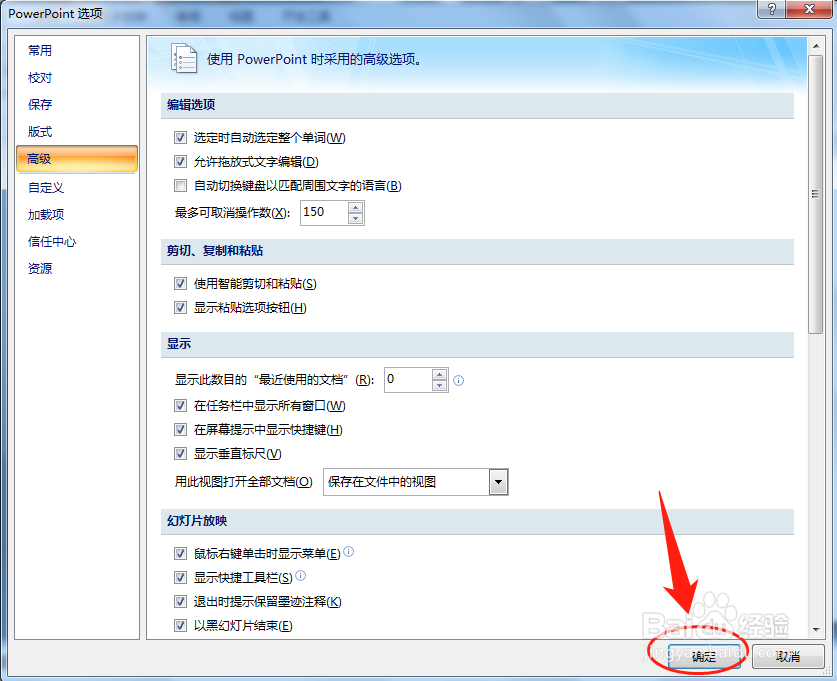Click the 用此视图打开全部文档 label
Screen dimensions: 837x681
click(x=244, y=482)
